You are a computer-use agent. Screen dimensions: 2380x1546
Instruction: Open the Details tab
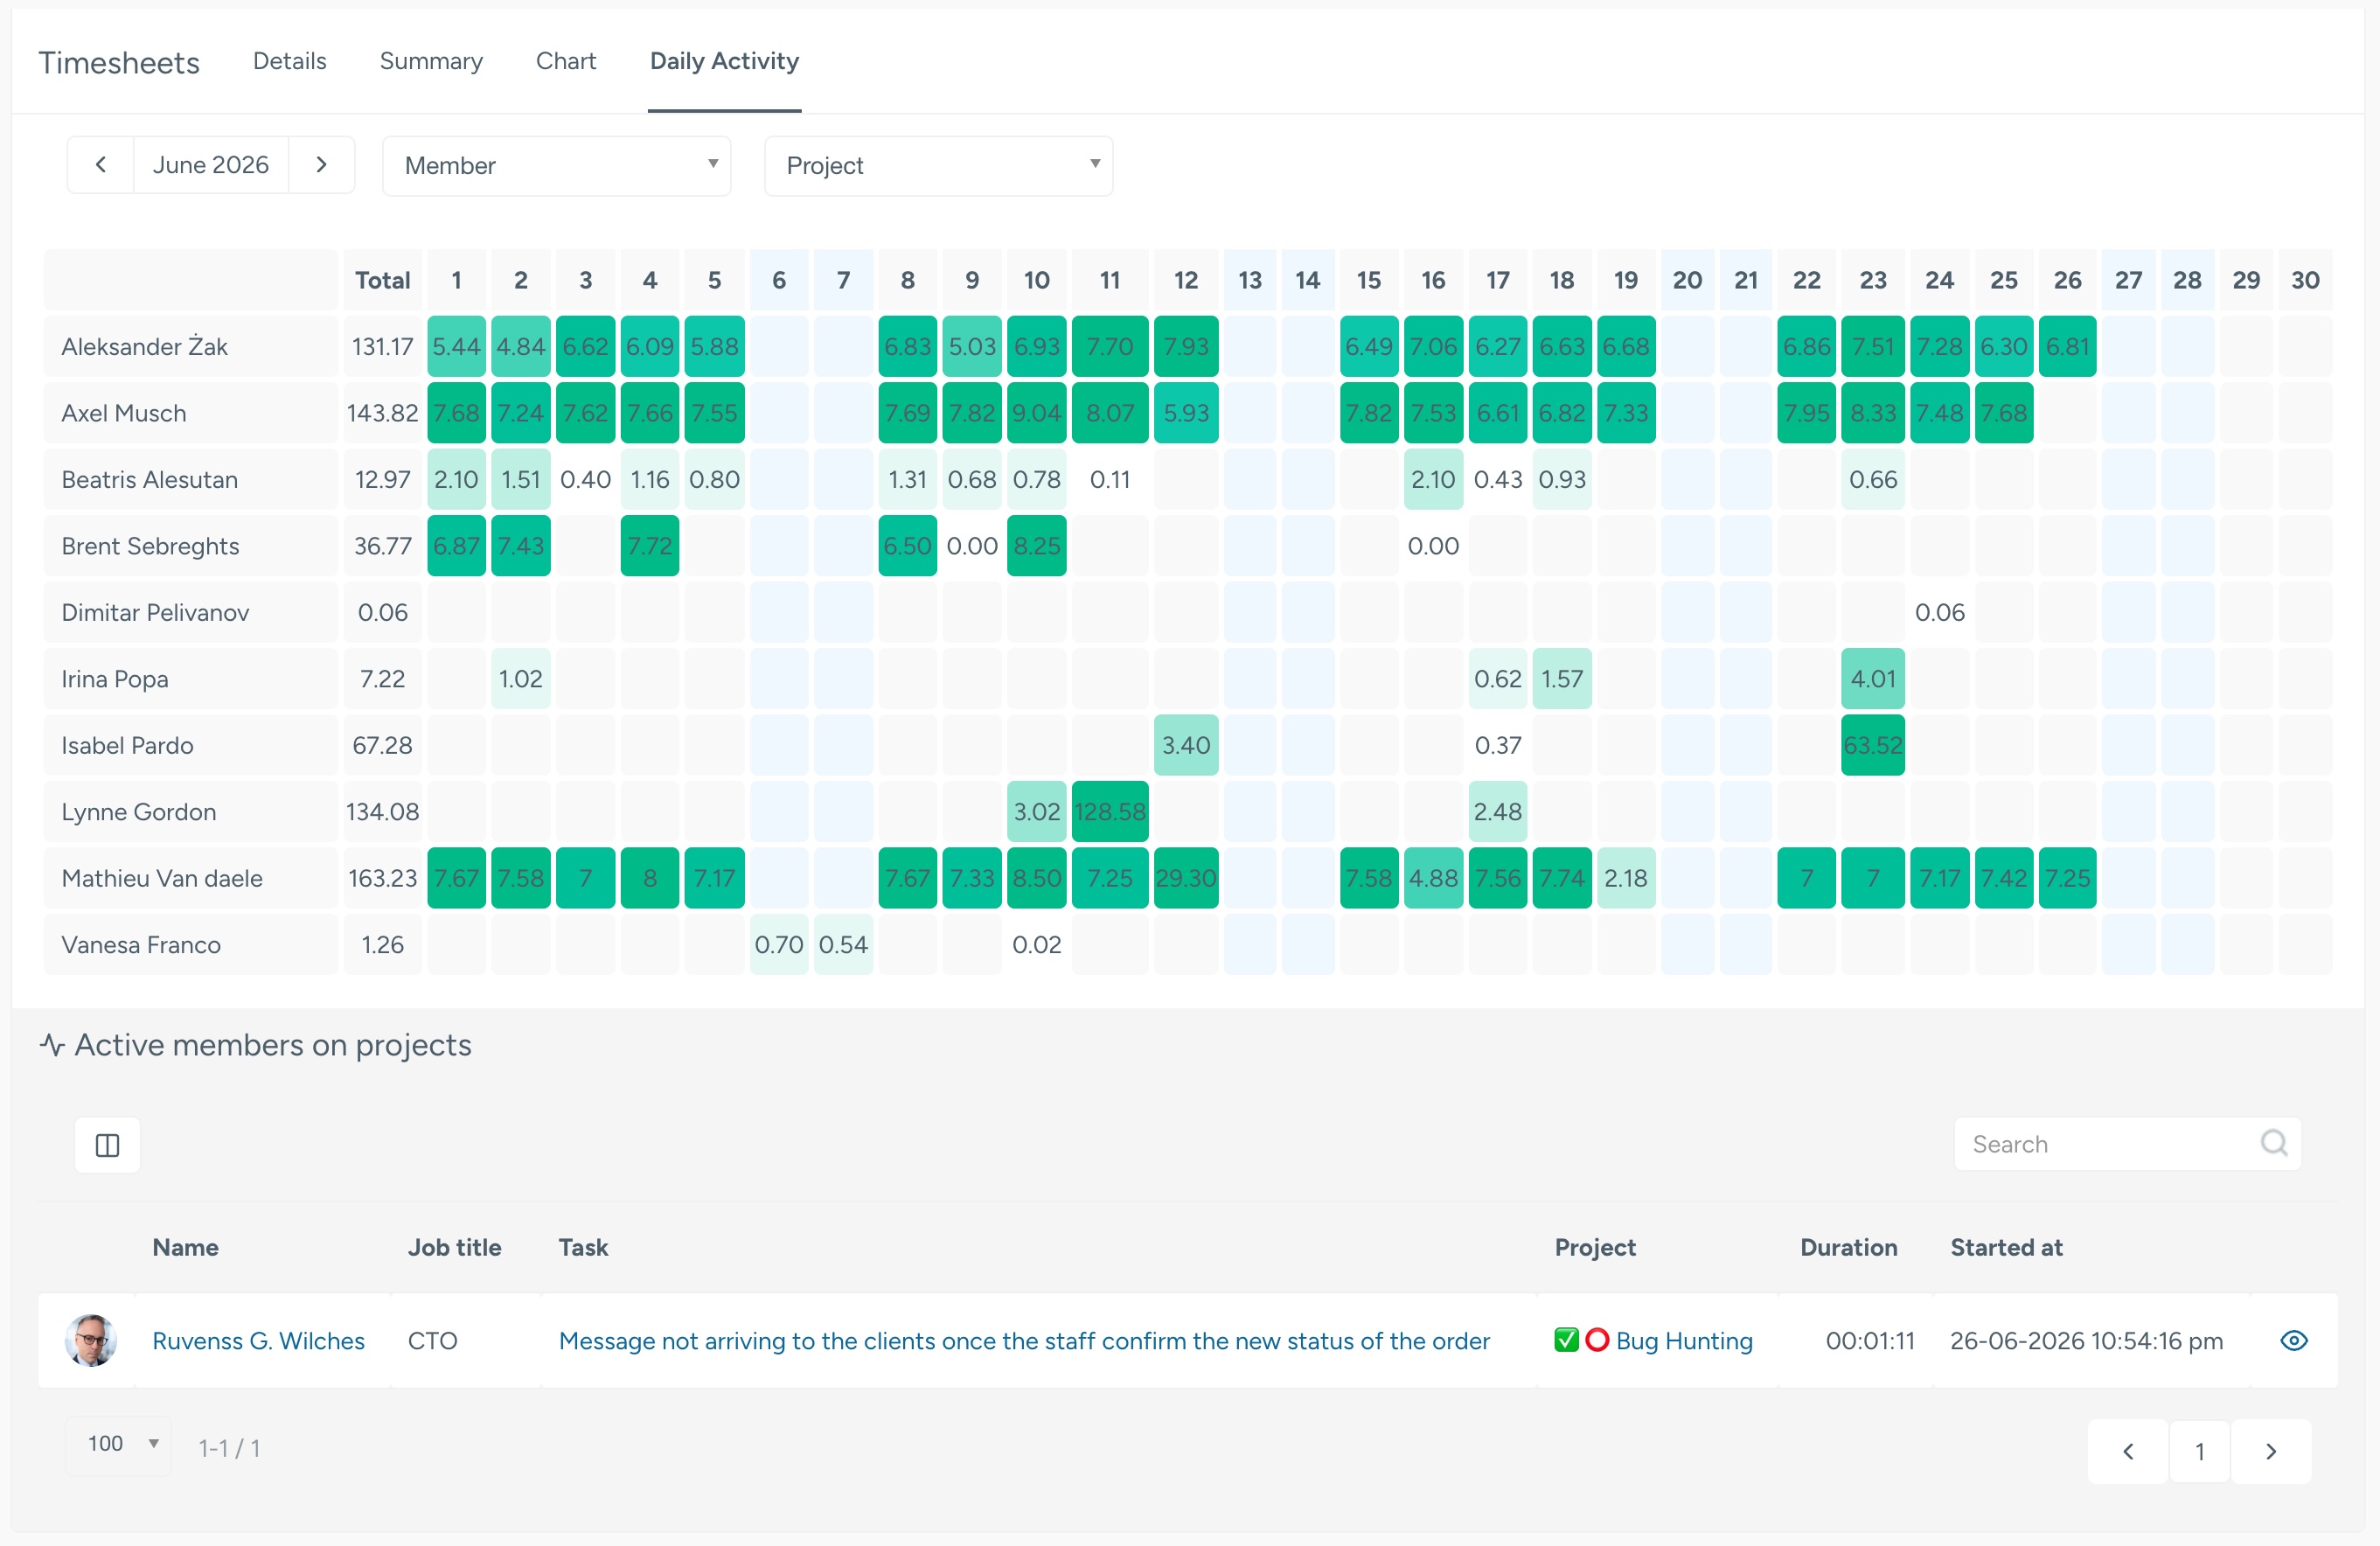click(290, 61)
